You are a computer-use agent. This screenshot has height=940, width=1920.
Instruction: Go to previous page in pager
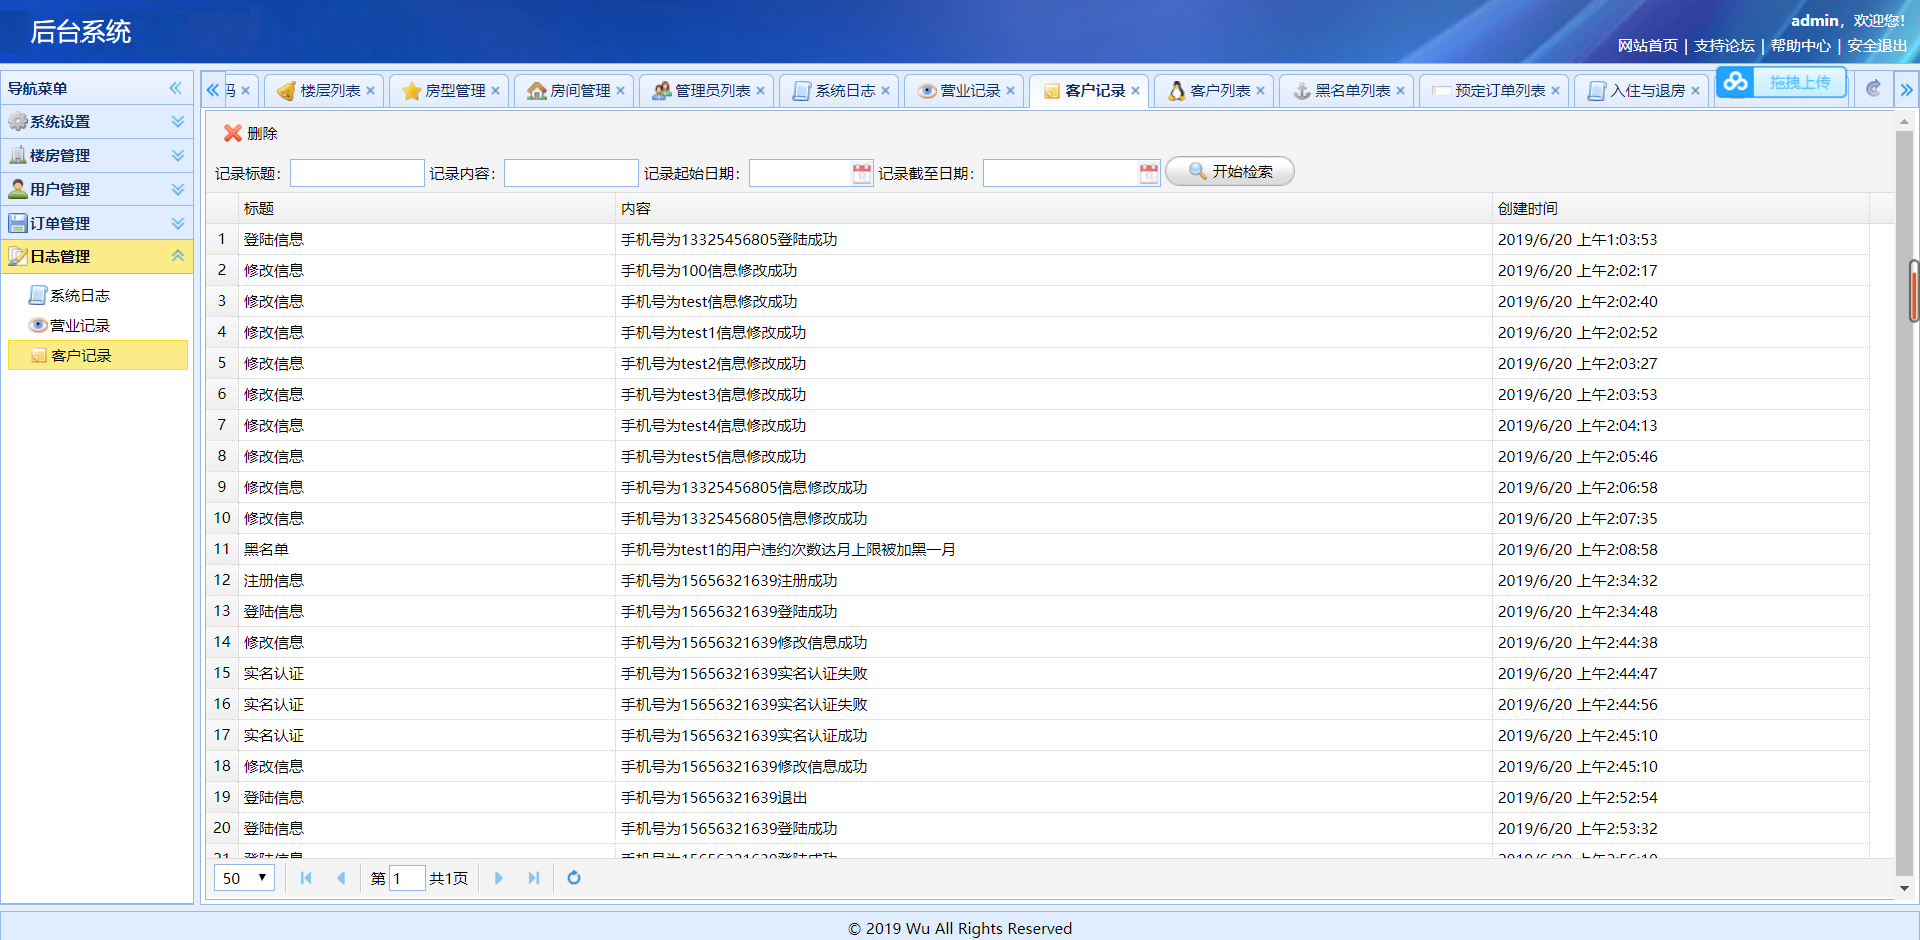click(341, 878)
